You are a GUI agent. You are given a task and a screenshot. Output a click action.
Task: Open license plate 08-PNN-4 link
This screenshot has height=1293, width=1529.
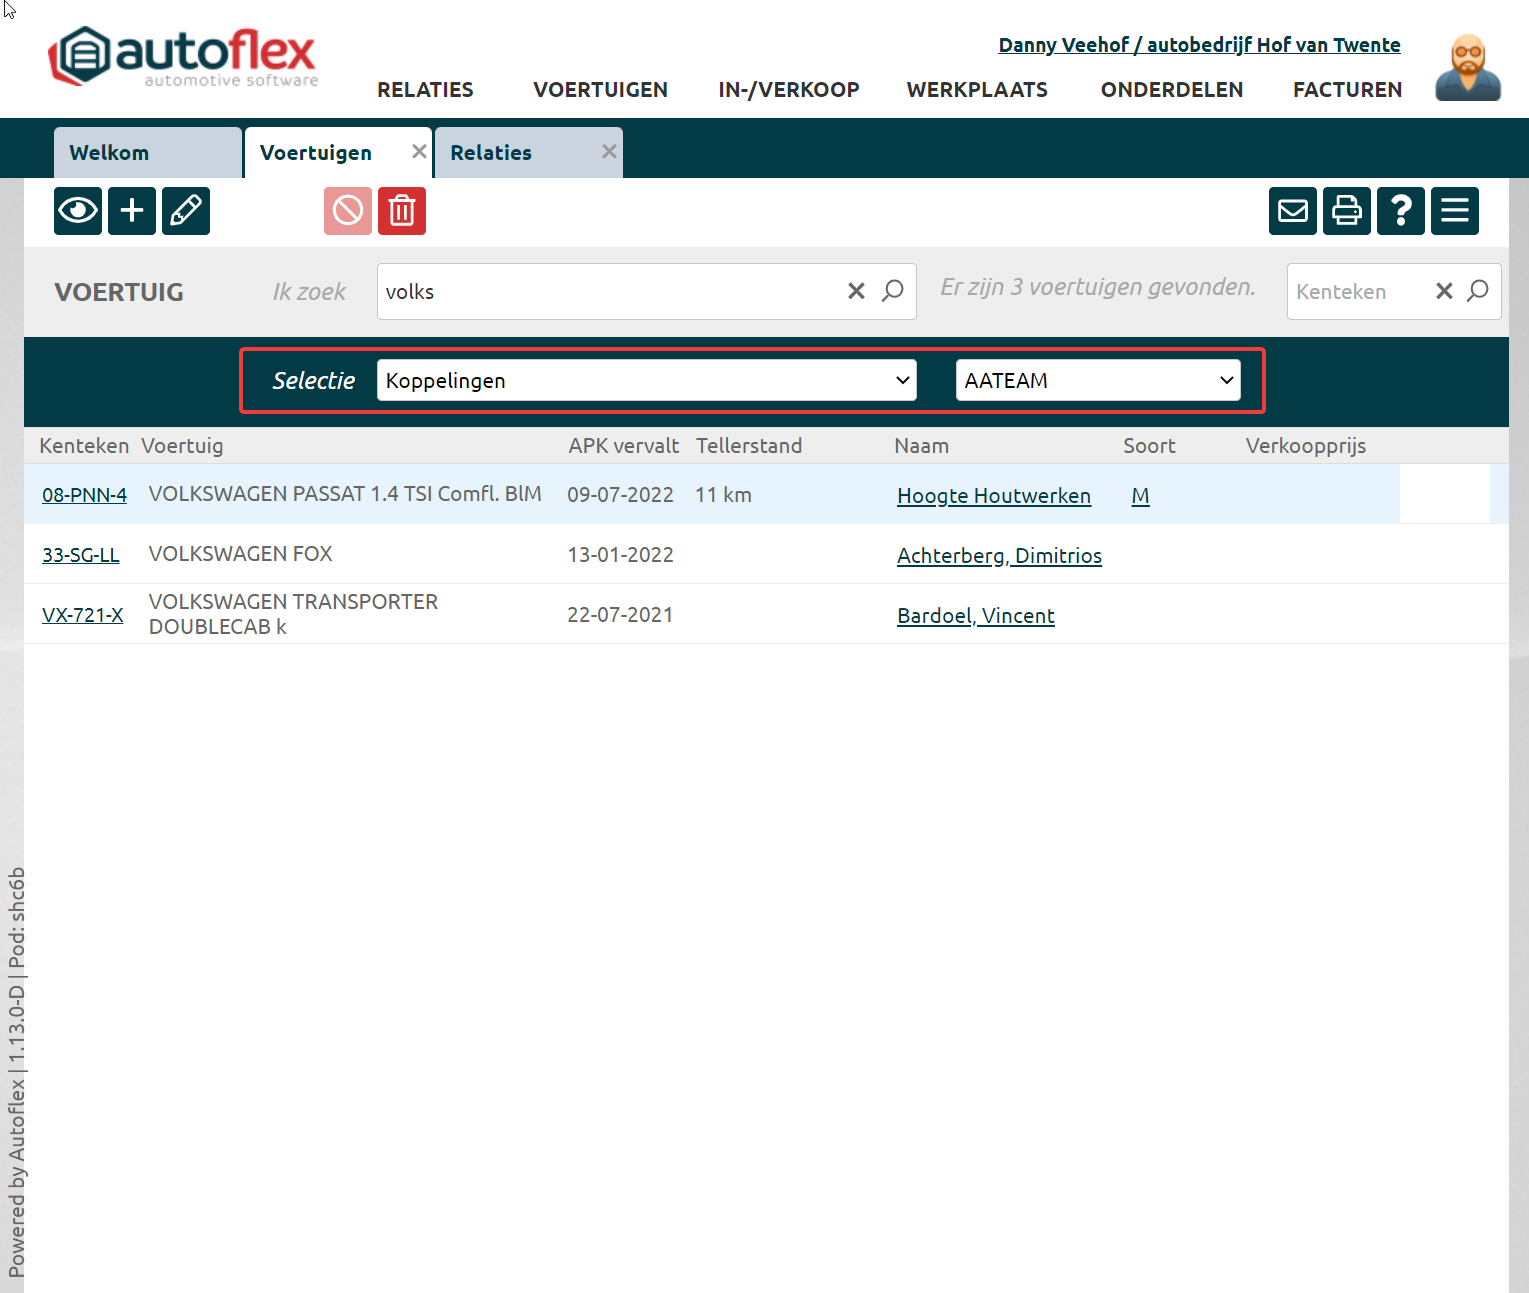click(x=84, y=495)
